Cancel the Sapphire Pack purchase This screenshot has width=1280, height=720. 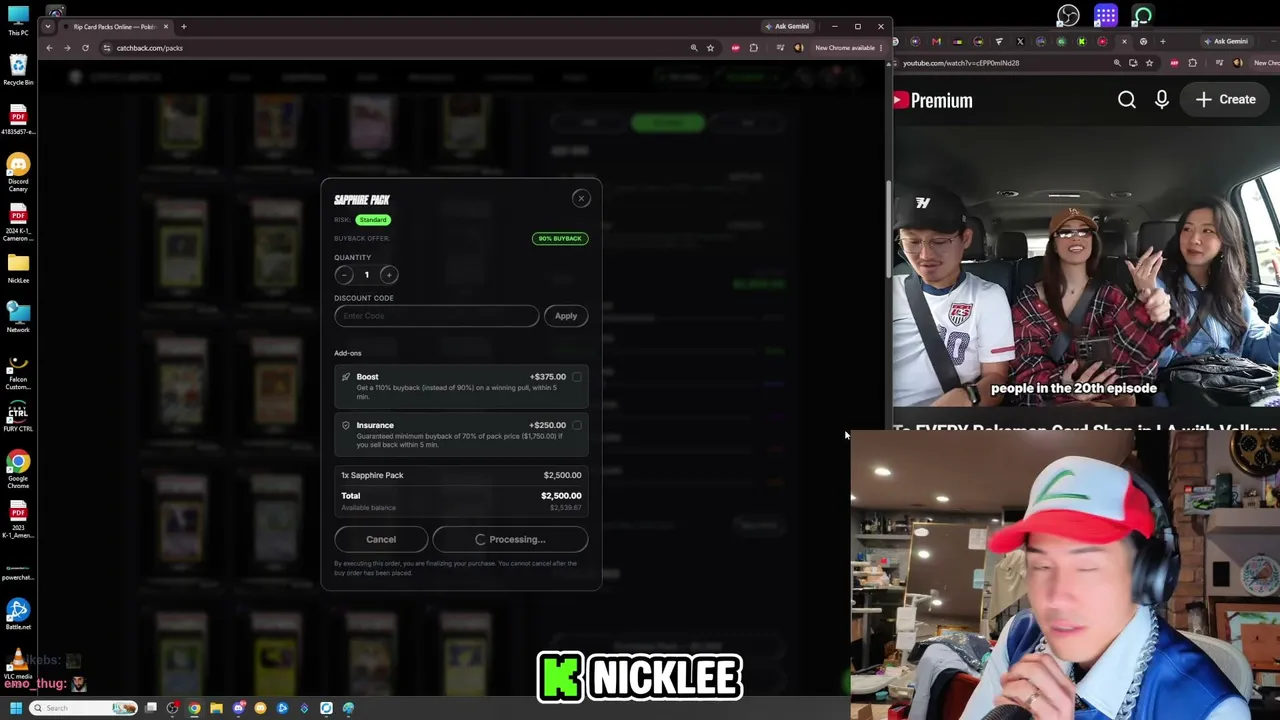coord(381,539)
